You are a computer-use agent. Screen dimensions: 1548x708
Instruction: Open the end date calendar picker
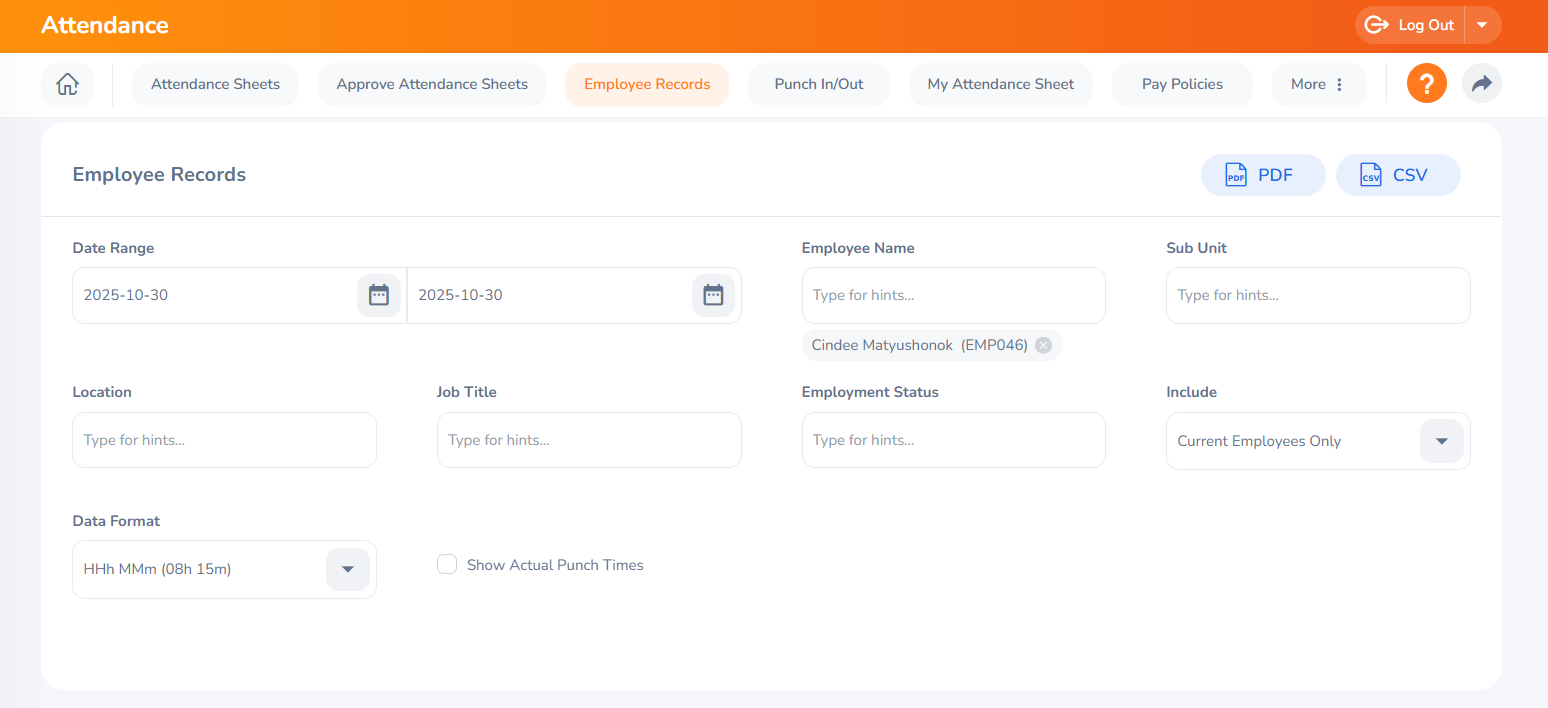tap(713, 295)
